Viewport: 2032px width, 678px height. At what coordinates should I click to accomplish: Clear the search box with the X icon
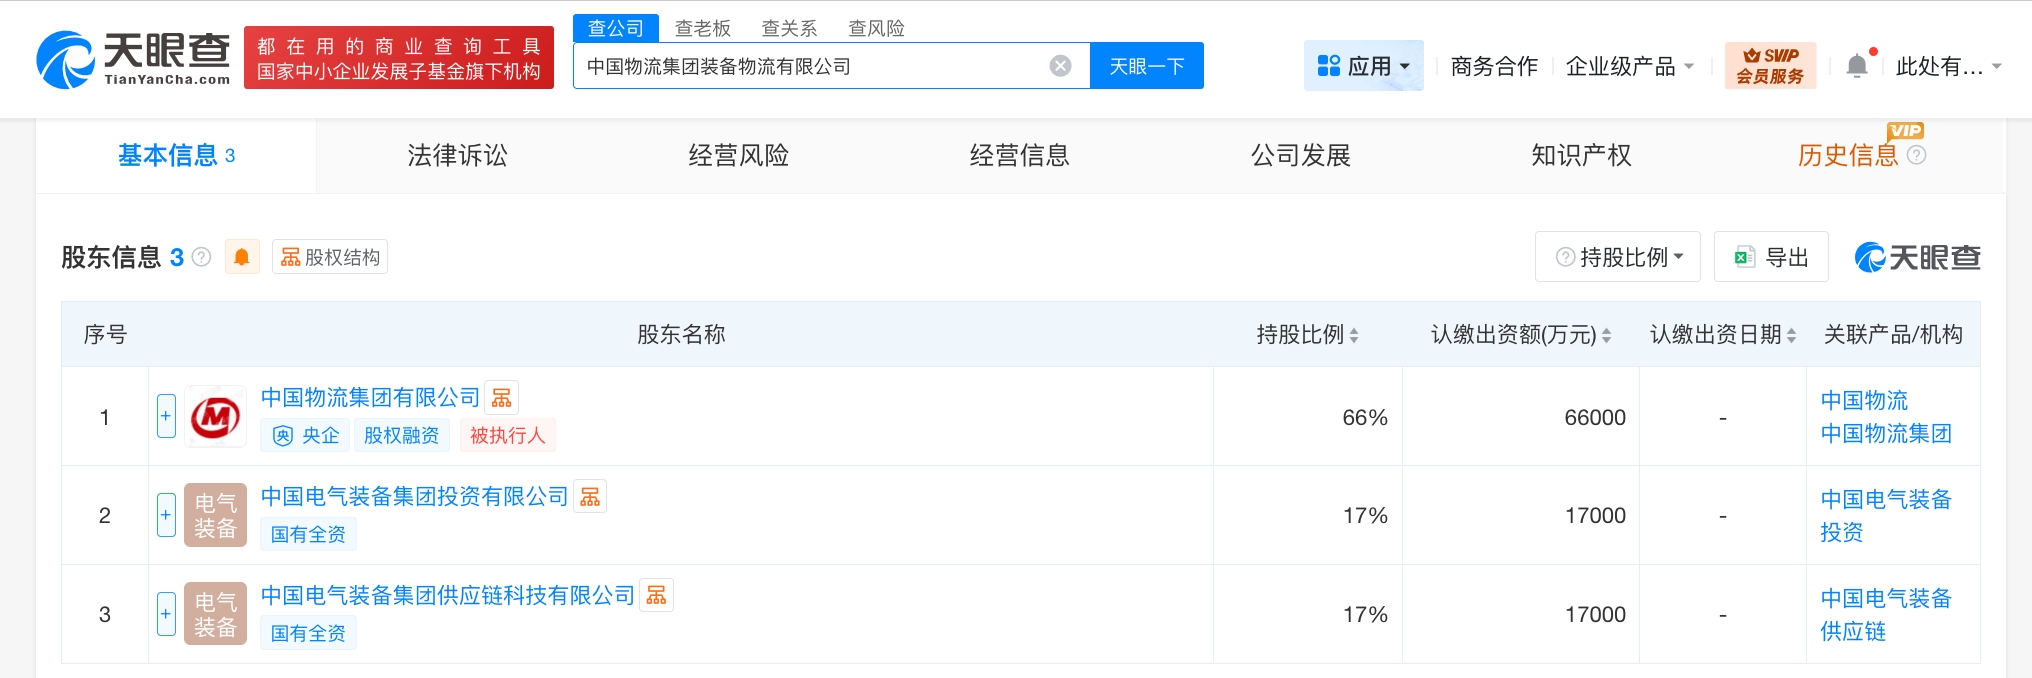[x=1060, y=66]
